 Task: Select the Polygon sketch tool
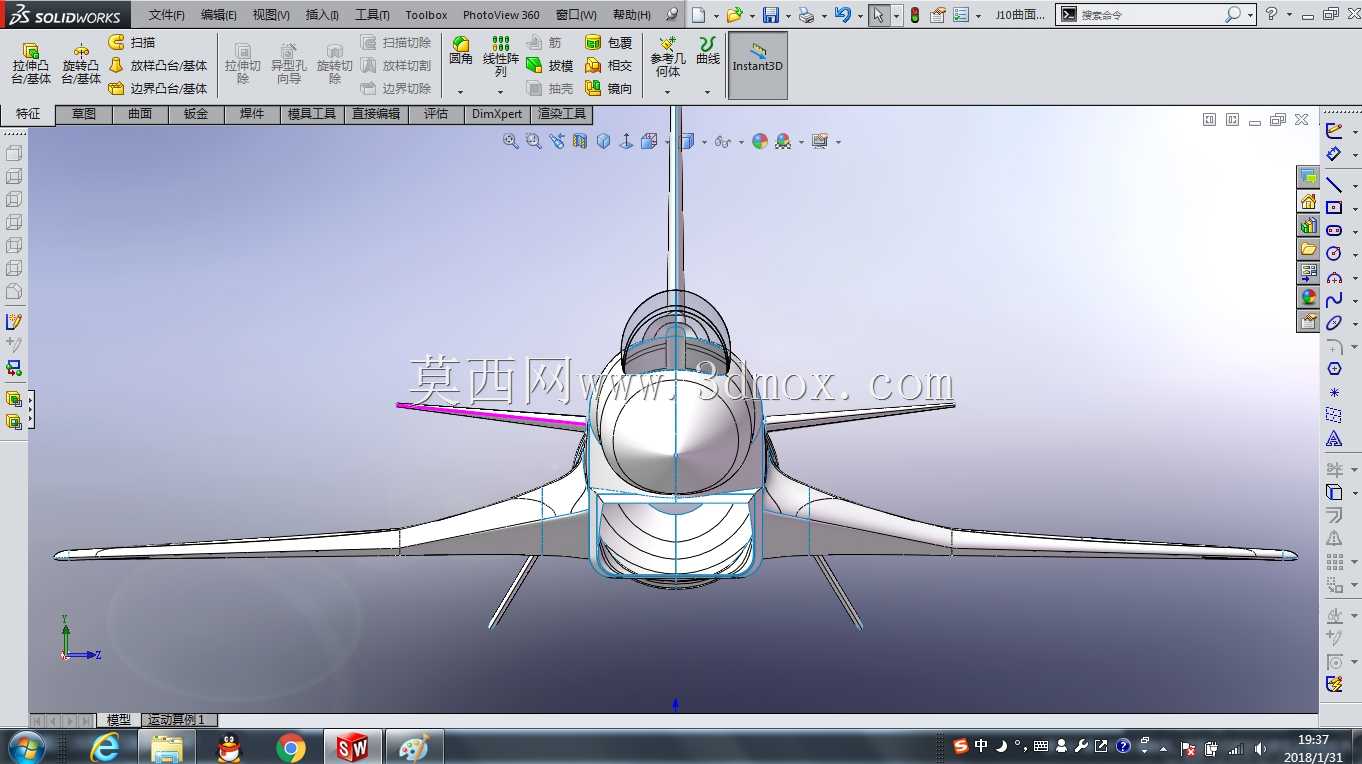[x=1334, y=369]
